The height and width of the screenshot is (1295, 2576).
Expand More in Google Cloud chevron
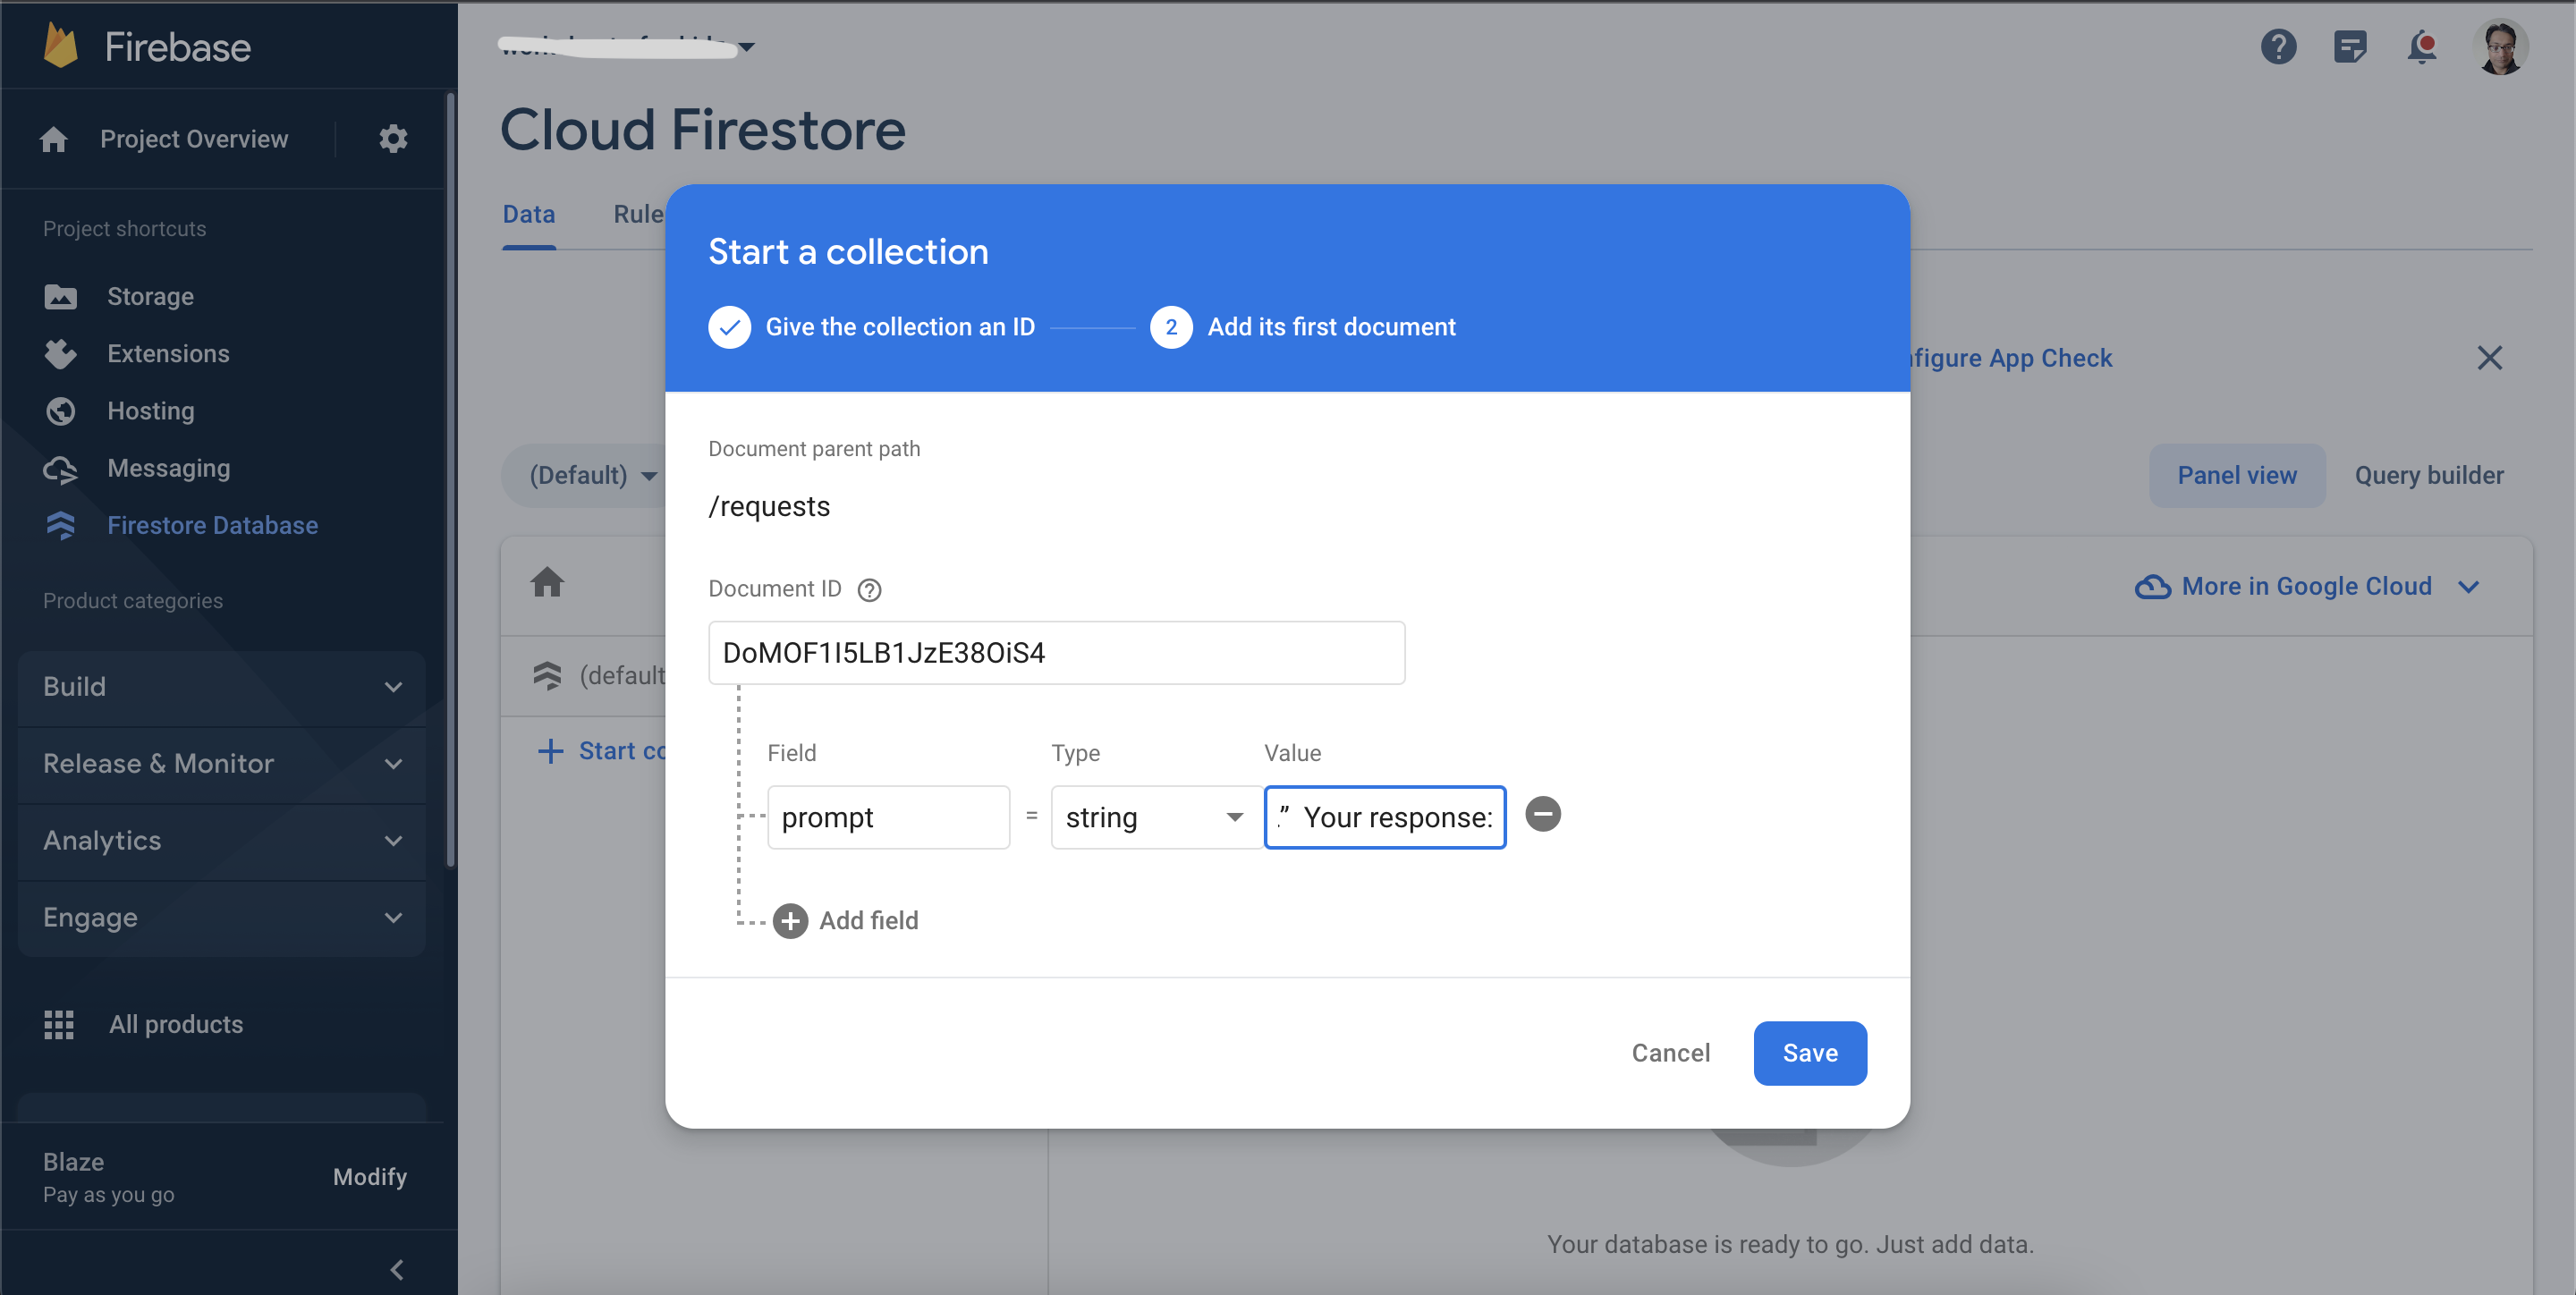(2469, 587)
